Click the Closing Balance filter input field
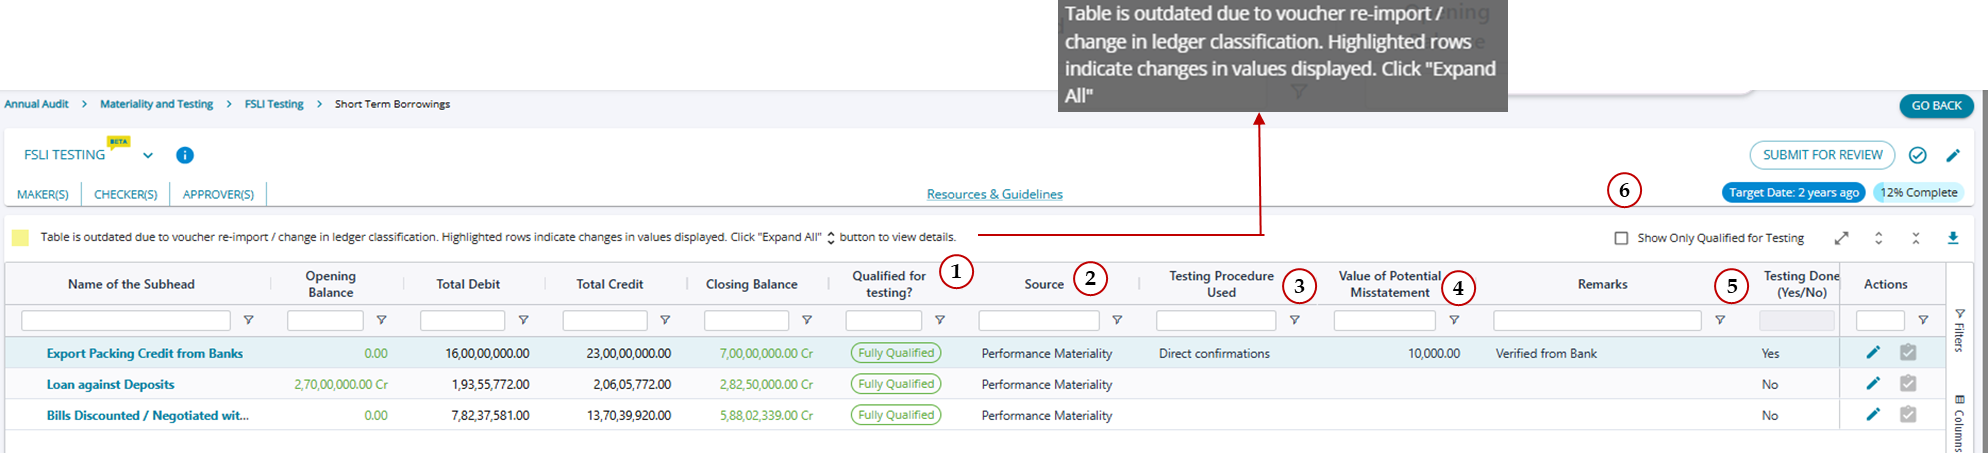This screenshot has height=453, width=1988. click(746, 320)
